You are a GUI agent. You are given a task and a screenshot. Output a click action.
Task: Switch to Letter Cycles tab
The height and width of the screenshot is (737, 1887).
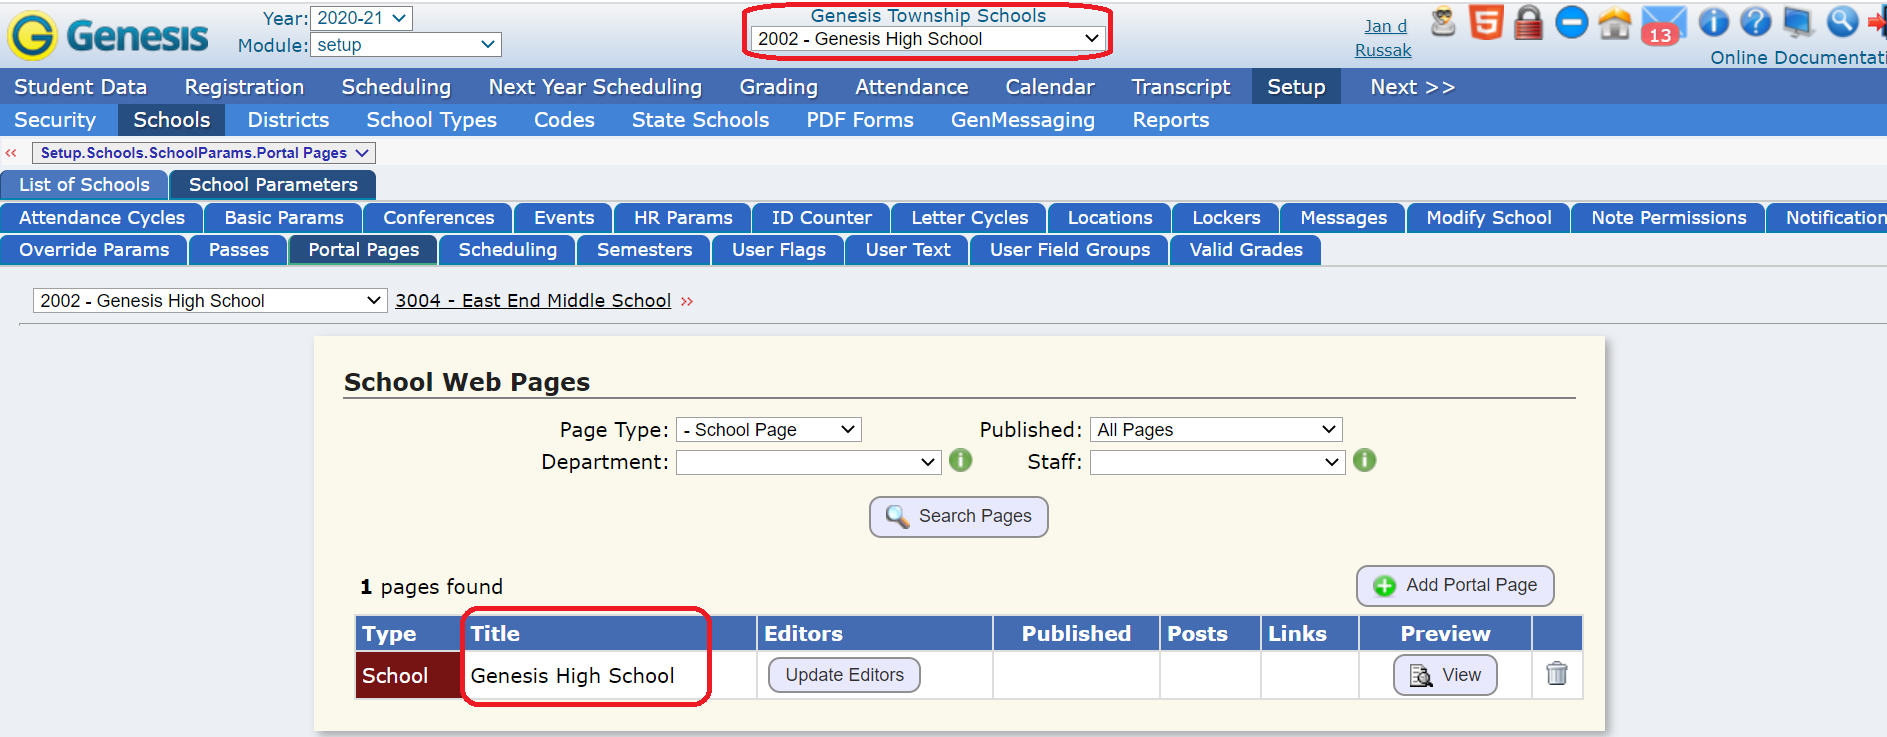point(969,218)
